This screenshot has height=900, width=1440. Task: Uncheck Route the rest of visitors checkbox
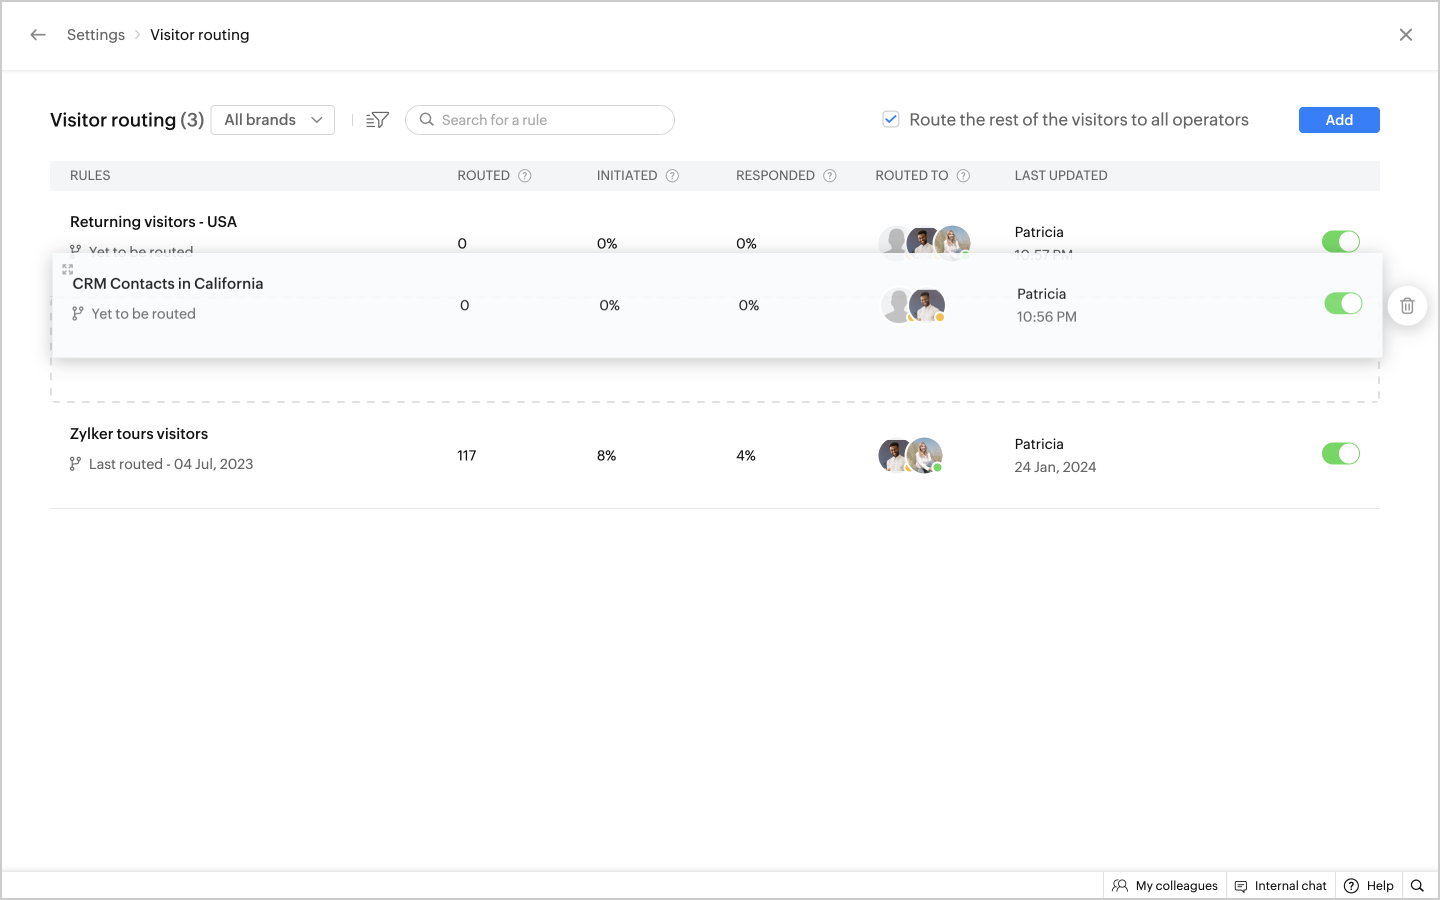tap(891, 120)
